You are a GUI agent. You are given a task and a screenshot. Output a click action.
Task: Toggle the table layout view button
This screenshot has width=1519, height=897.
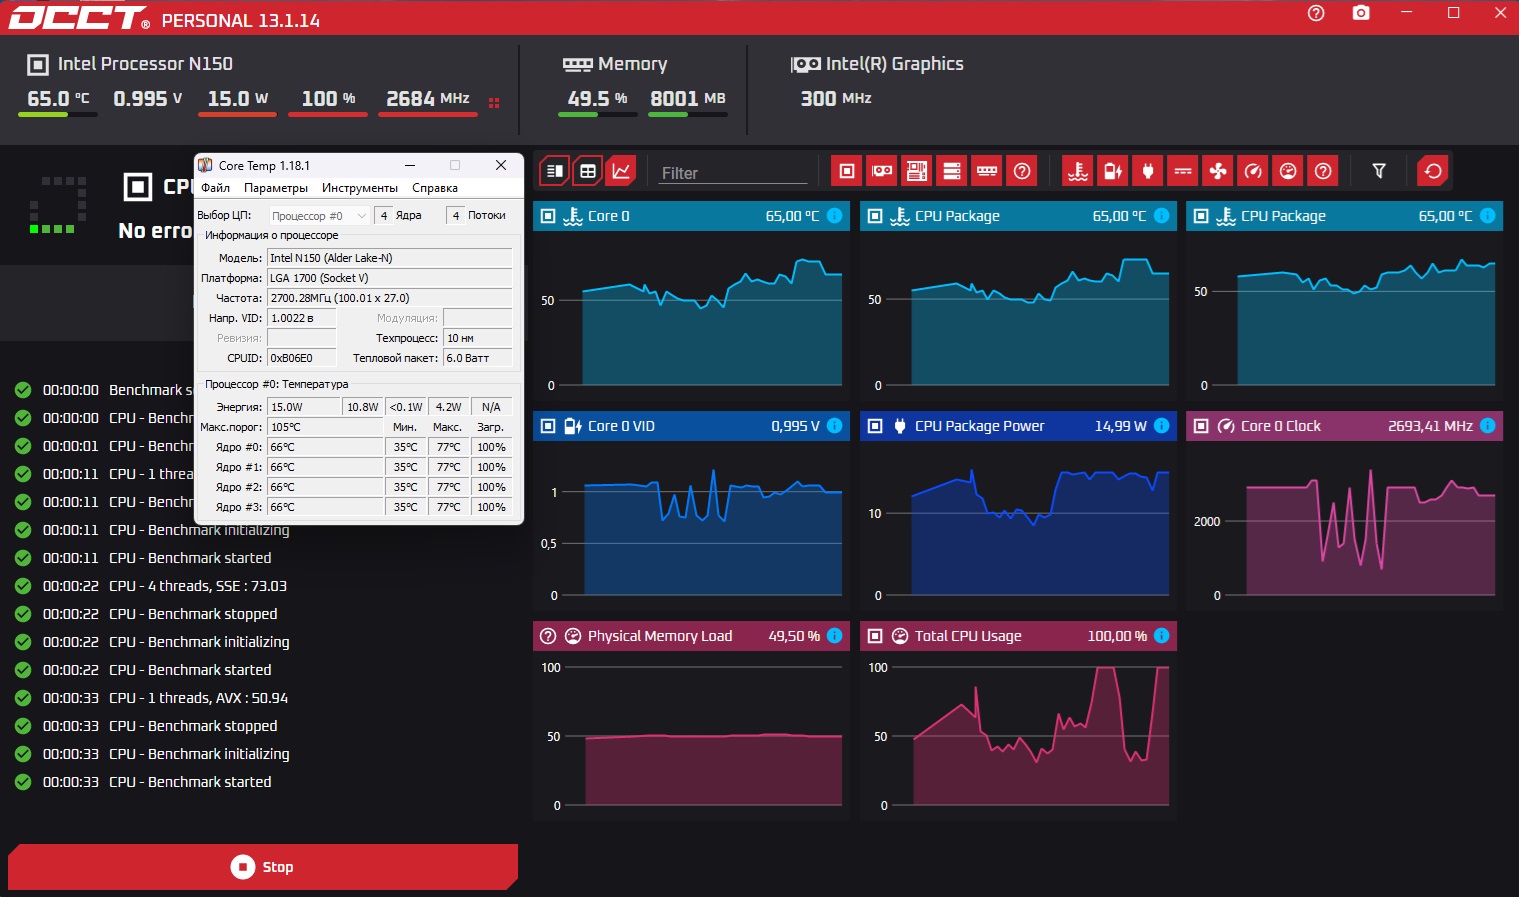(x=588, y=171)
